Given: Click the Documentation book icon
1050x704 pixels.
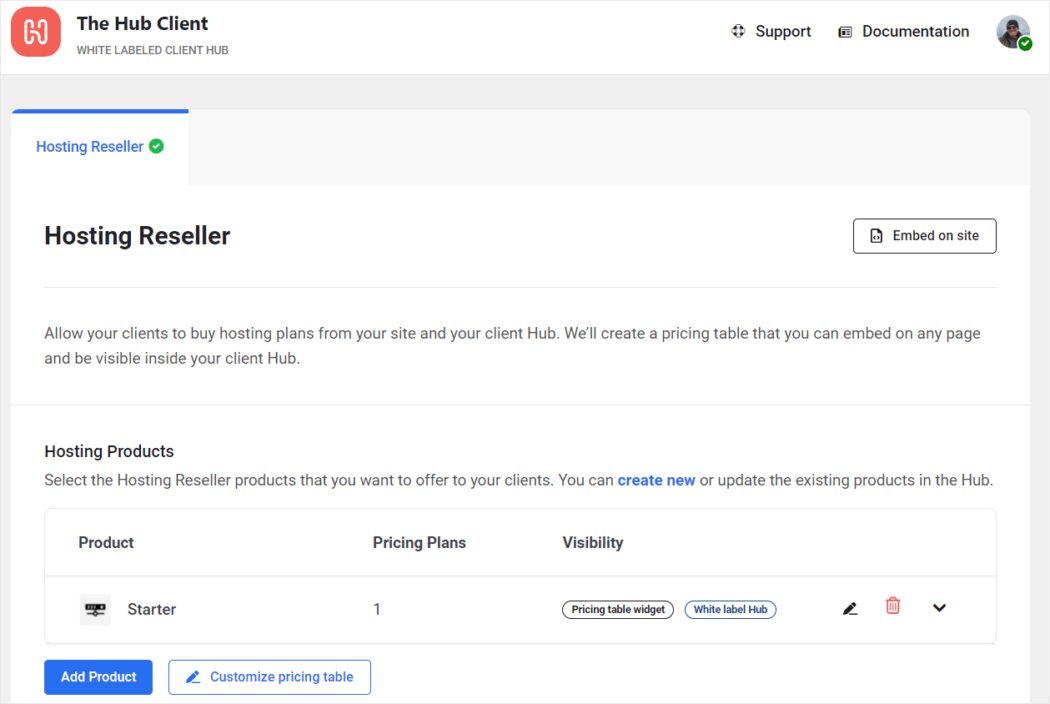Looking at the screenshot, I should pyautogui.click(x=845, y=32).
